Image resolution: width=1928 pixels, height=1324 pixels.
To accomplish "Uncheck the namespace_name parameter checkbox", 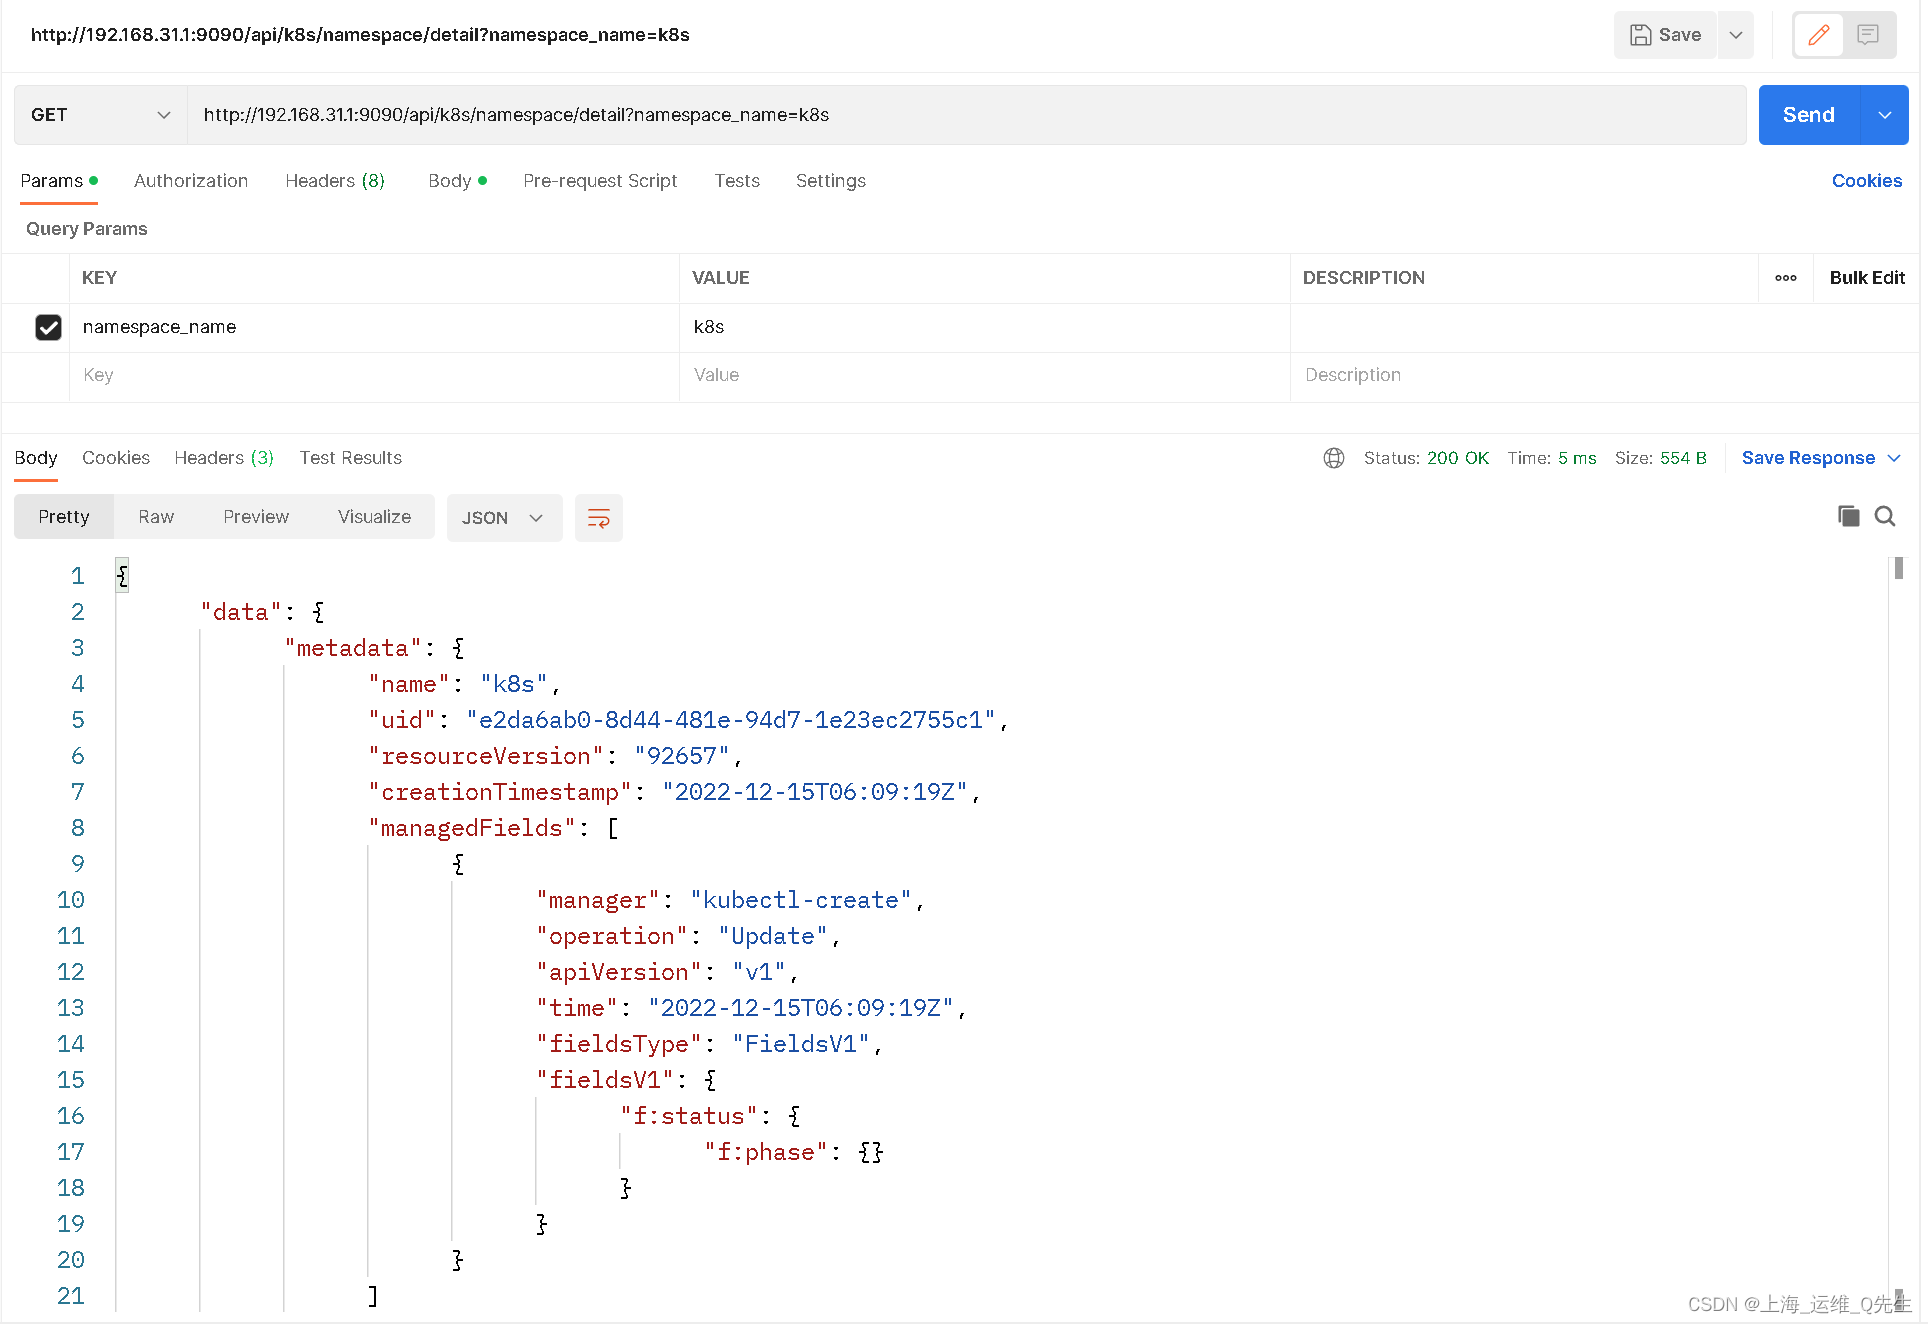I will click(48, 327).
